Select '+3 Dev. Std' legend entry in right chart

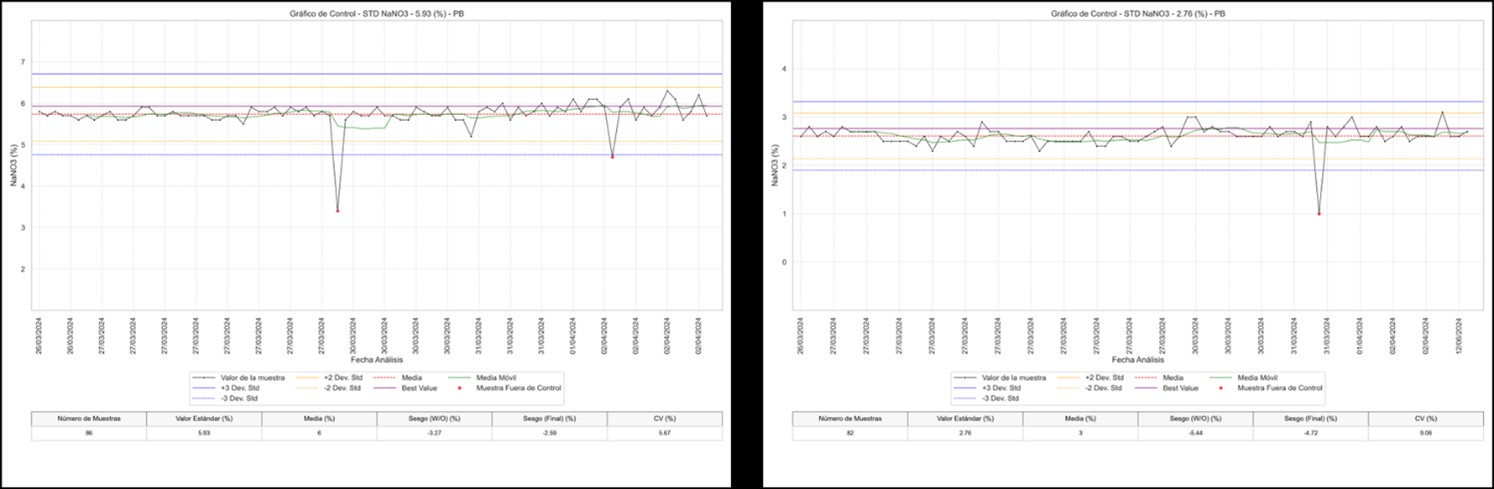coord(987,388)
